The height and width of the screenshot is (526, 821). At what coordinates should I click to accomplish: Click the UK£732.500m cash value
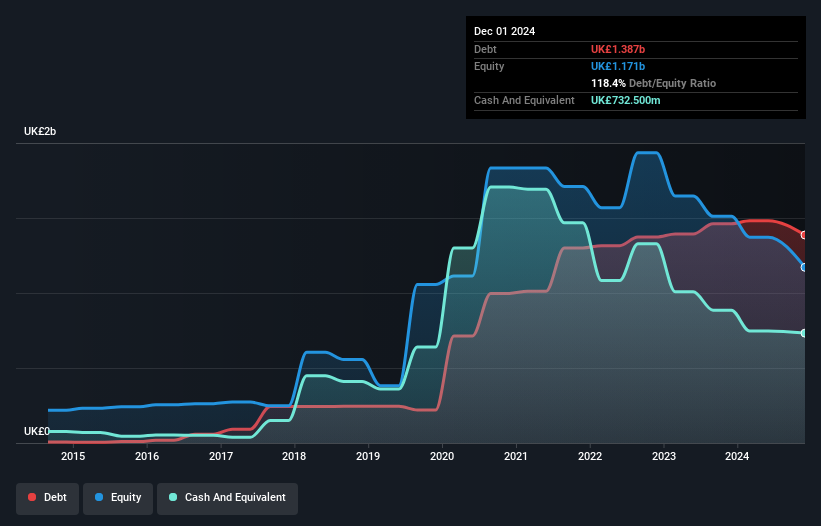(x=625, y=100)
